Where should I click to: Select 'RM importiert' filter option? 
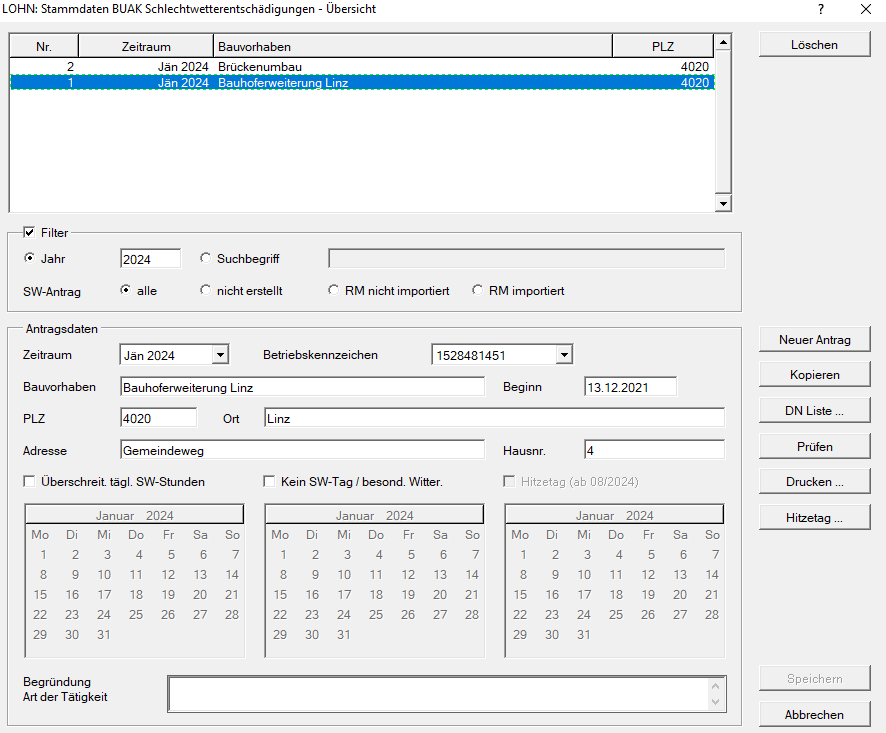point(478,291)
